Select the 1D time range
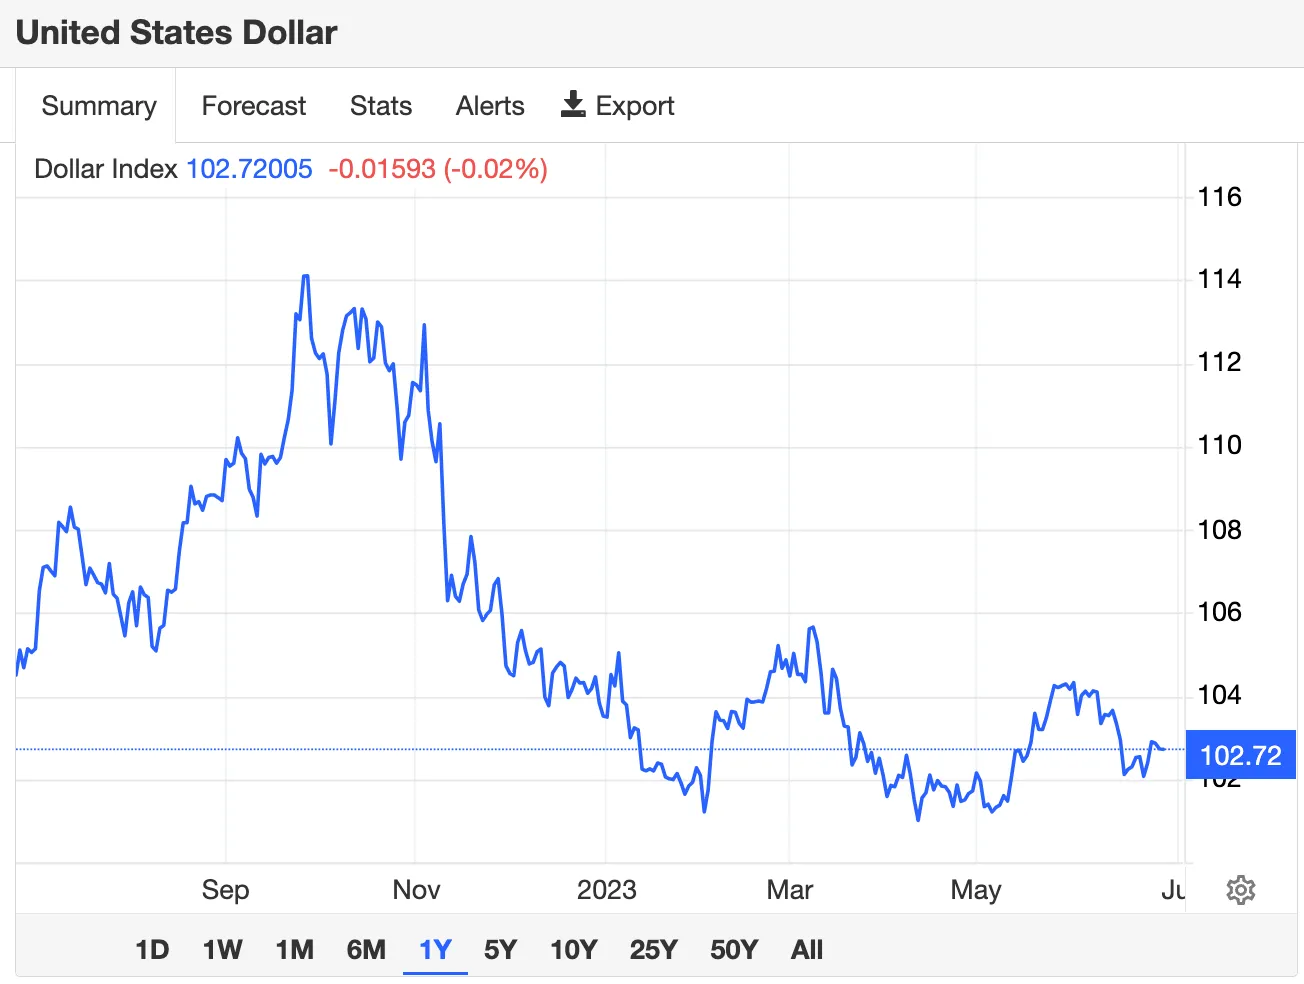The image size is (1304, 984). [152, 949]
